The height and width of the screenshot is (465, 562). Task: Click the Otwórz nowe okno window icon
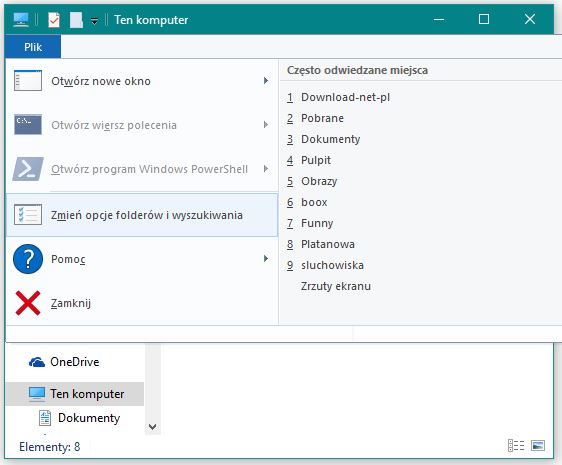28,81
